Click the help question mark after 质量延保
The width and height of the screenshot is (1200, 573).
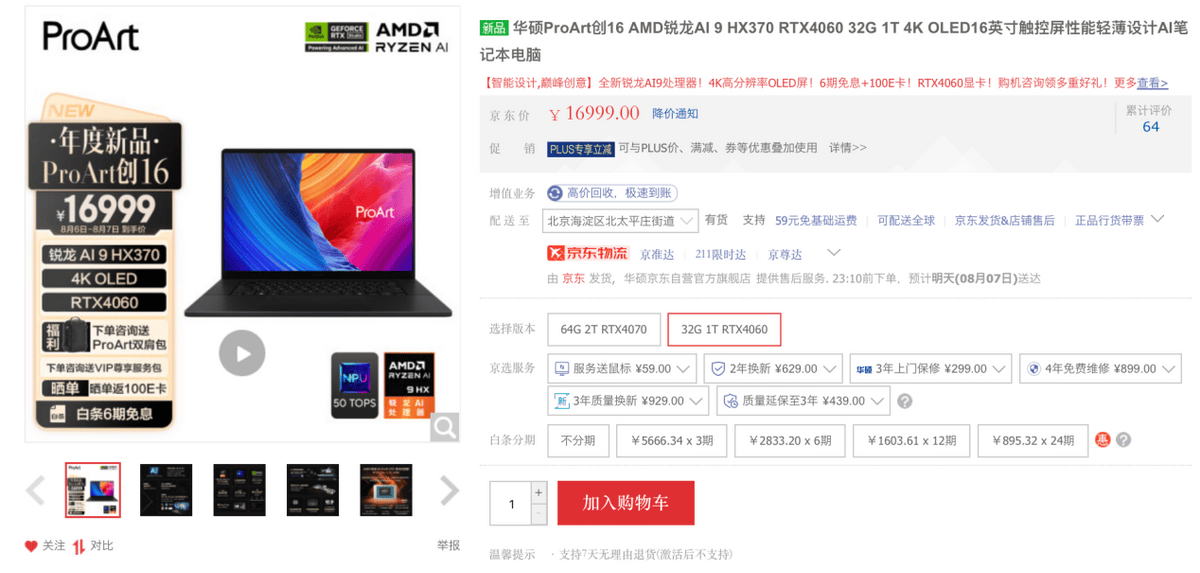[905, 401]
